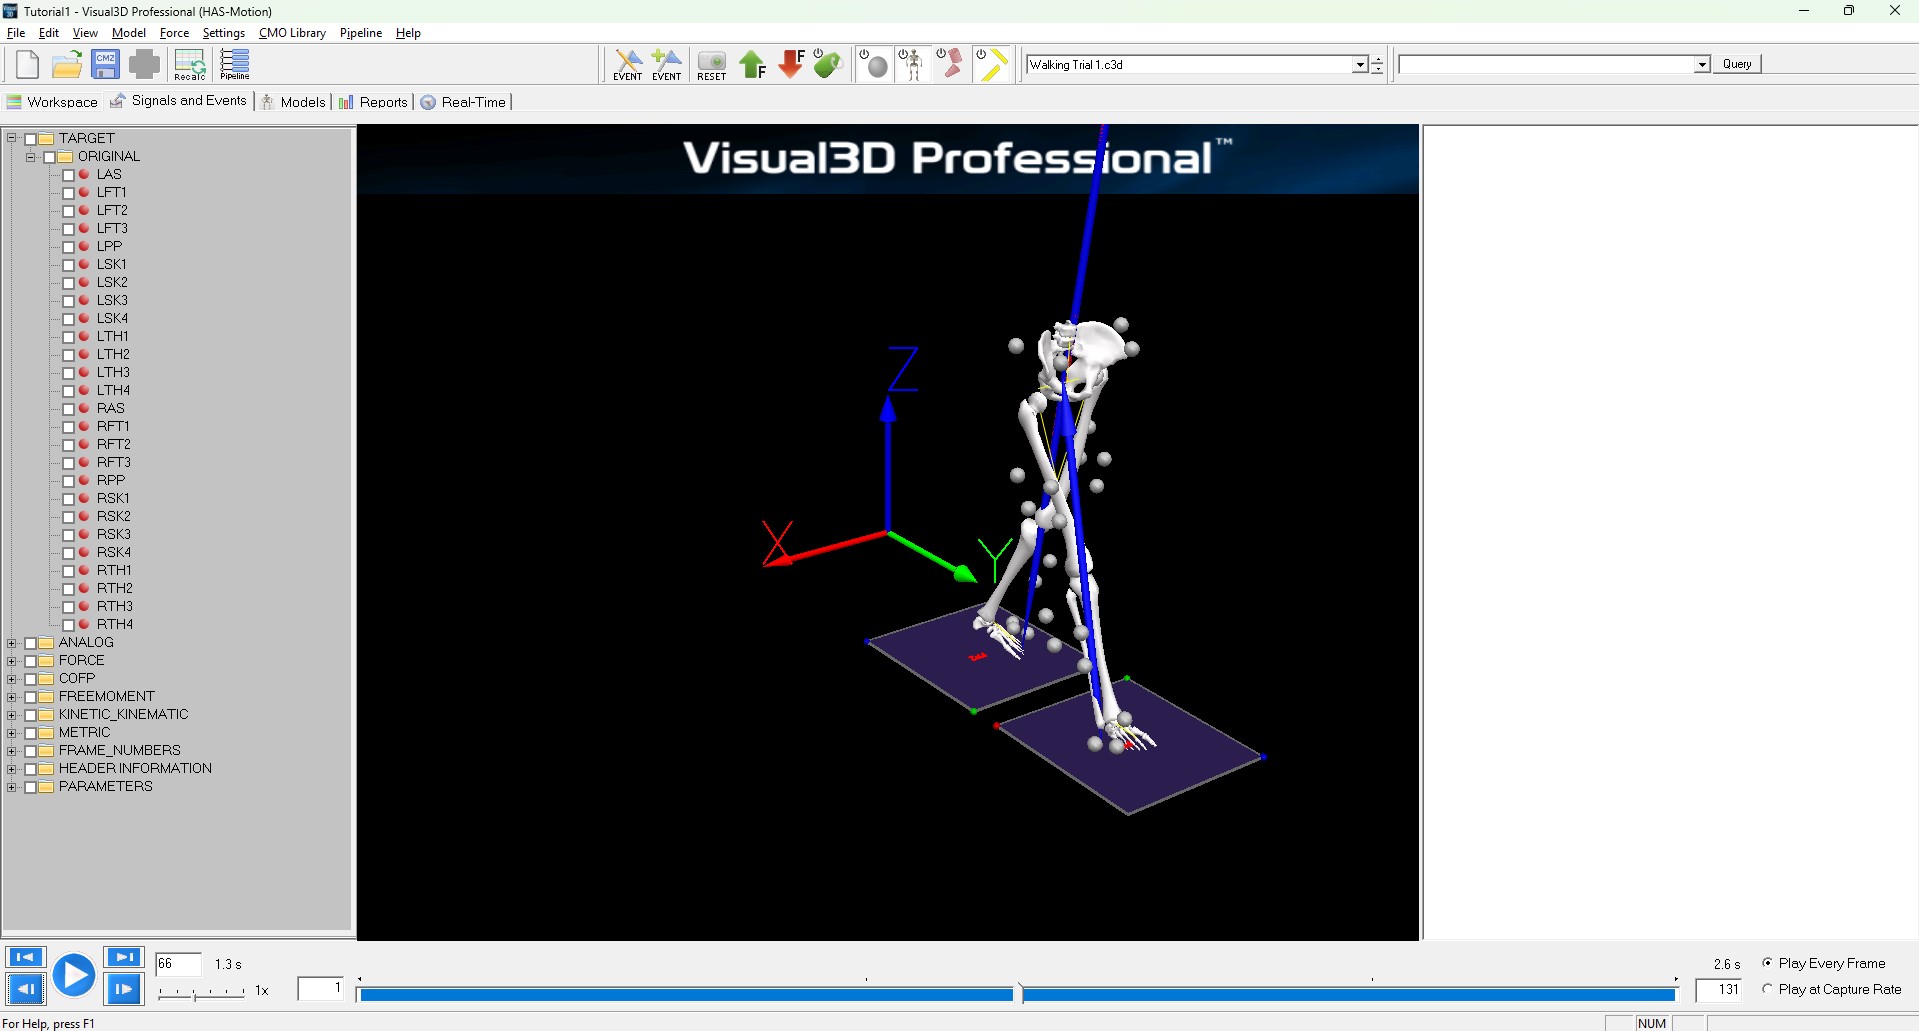Image resolution: width=1919 pixels, height=1031 pixels.
Task: Click the blue frame timeline bar
Action: (x=1018, y=994)
